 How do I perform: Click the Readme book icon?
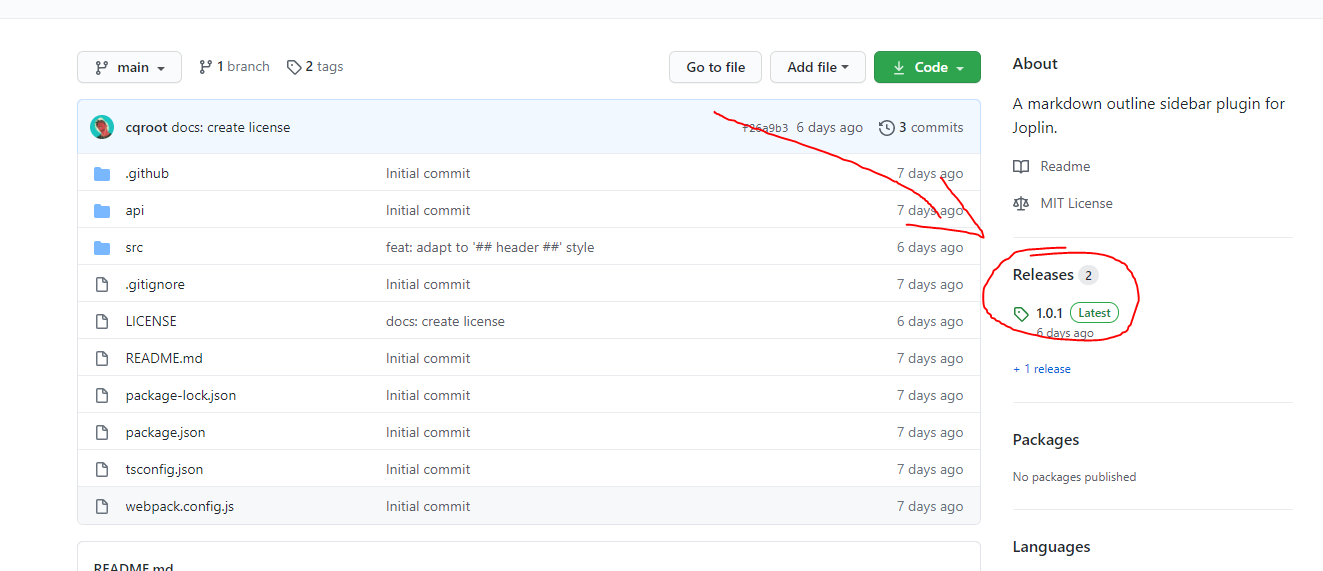(x=1021, y=167)
